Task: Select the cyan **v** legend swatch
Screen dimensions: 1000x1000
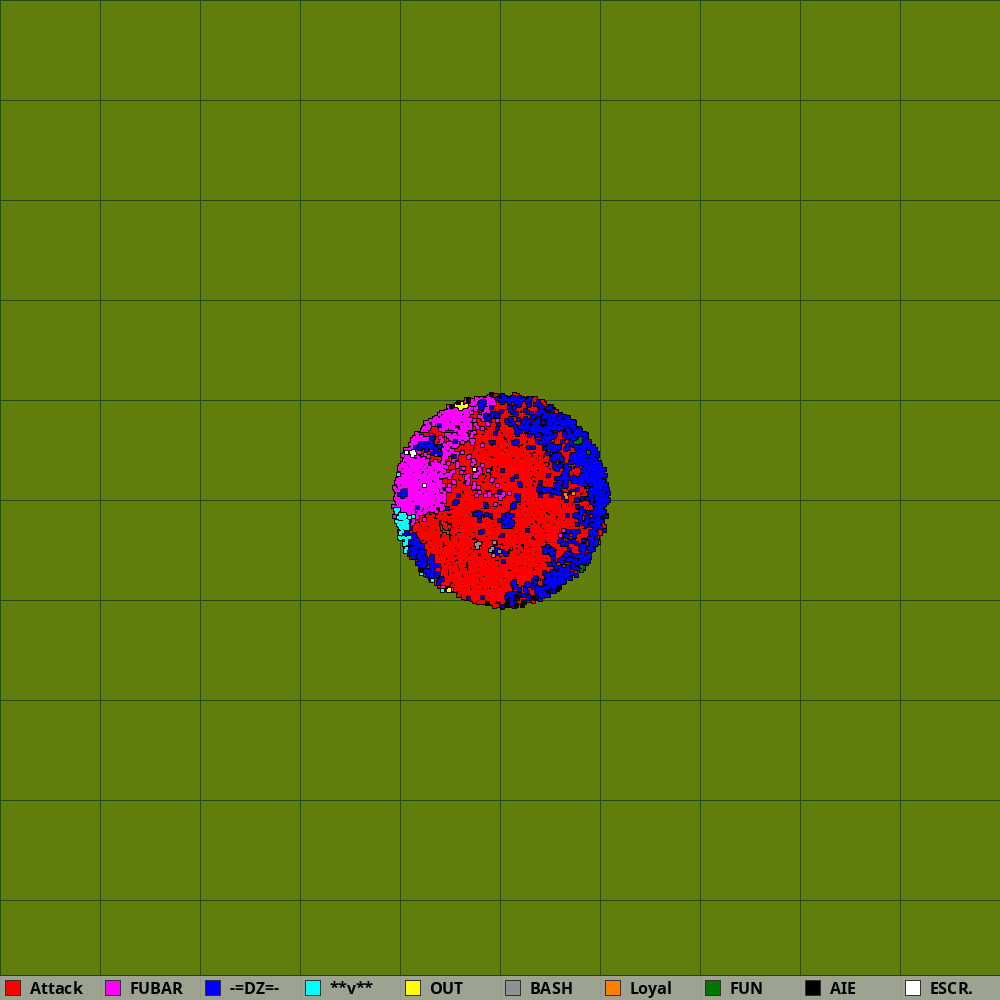Action: [x=313, y=988]
